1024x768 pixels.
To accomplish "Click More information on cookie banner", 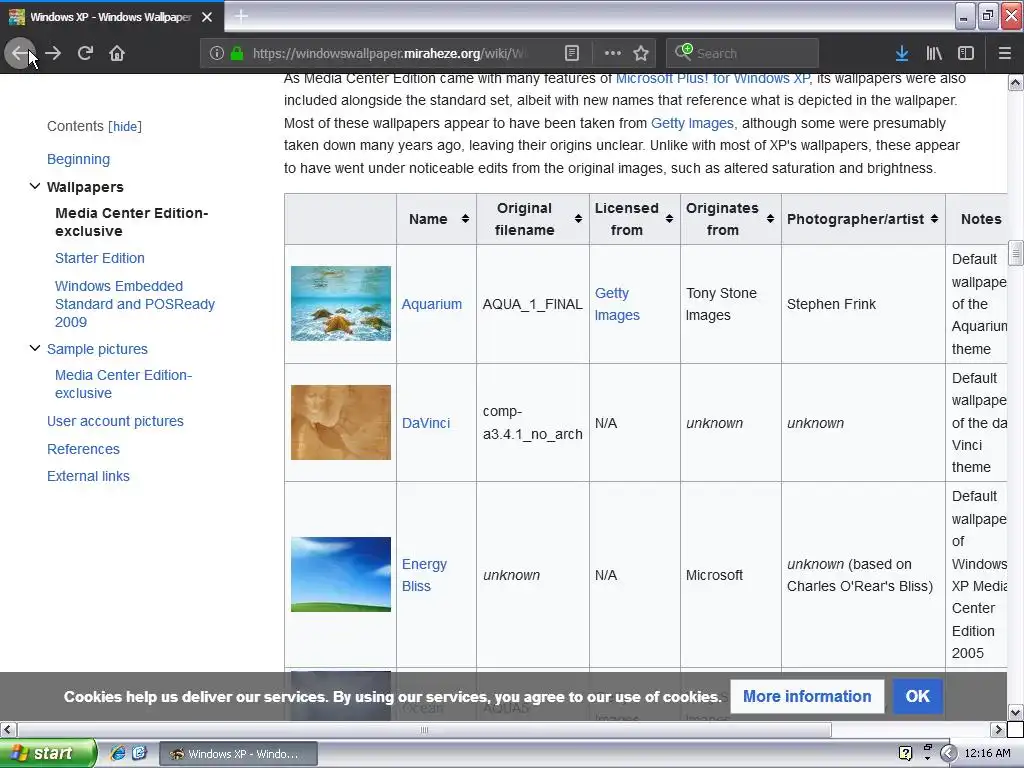I will (807, 696).
